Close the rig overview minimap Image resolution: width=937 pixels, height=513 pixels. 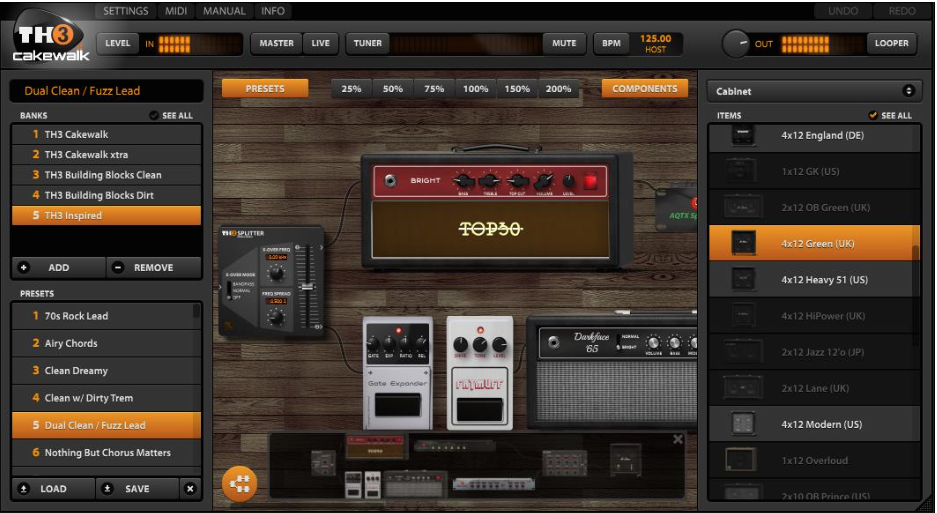[678, 439]
